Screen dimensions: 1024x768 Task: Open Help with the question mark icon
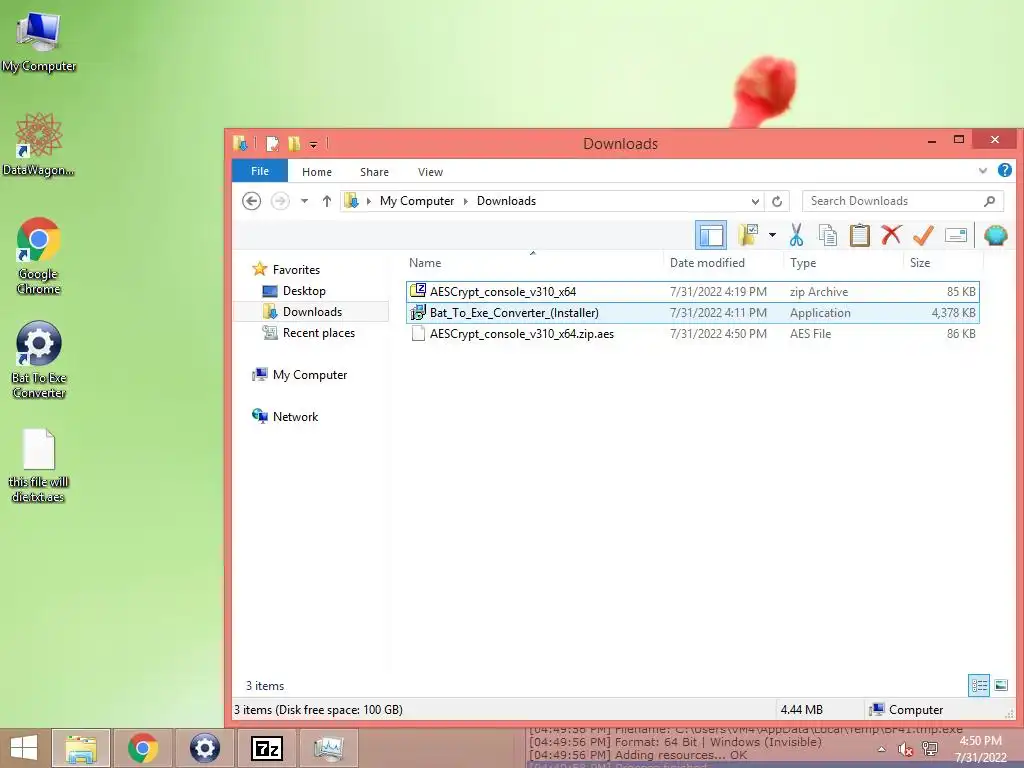[x=1004, y=170]
